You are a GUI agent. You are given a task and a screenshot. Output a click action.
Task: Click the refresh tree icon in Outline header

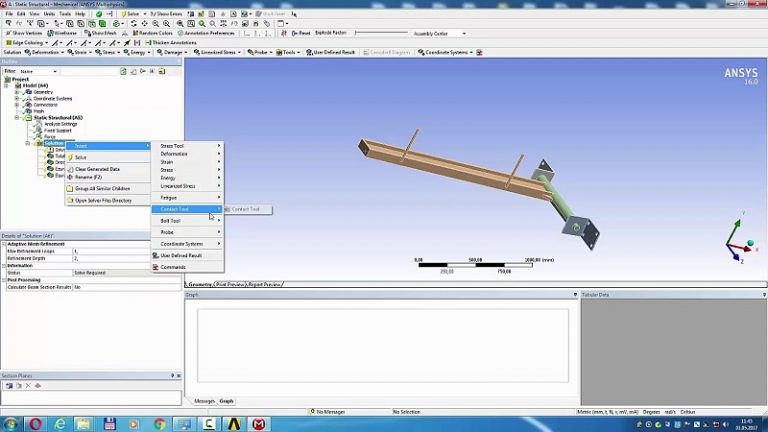click(x=123, y=72)
